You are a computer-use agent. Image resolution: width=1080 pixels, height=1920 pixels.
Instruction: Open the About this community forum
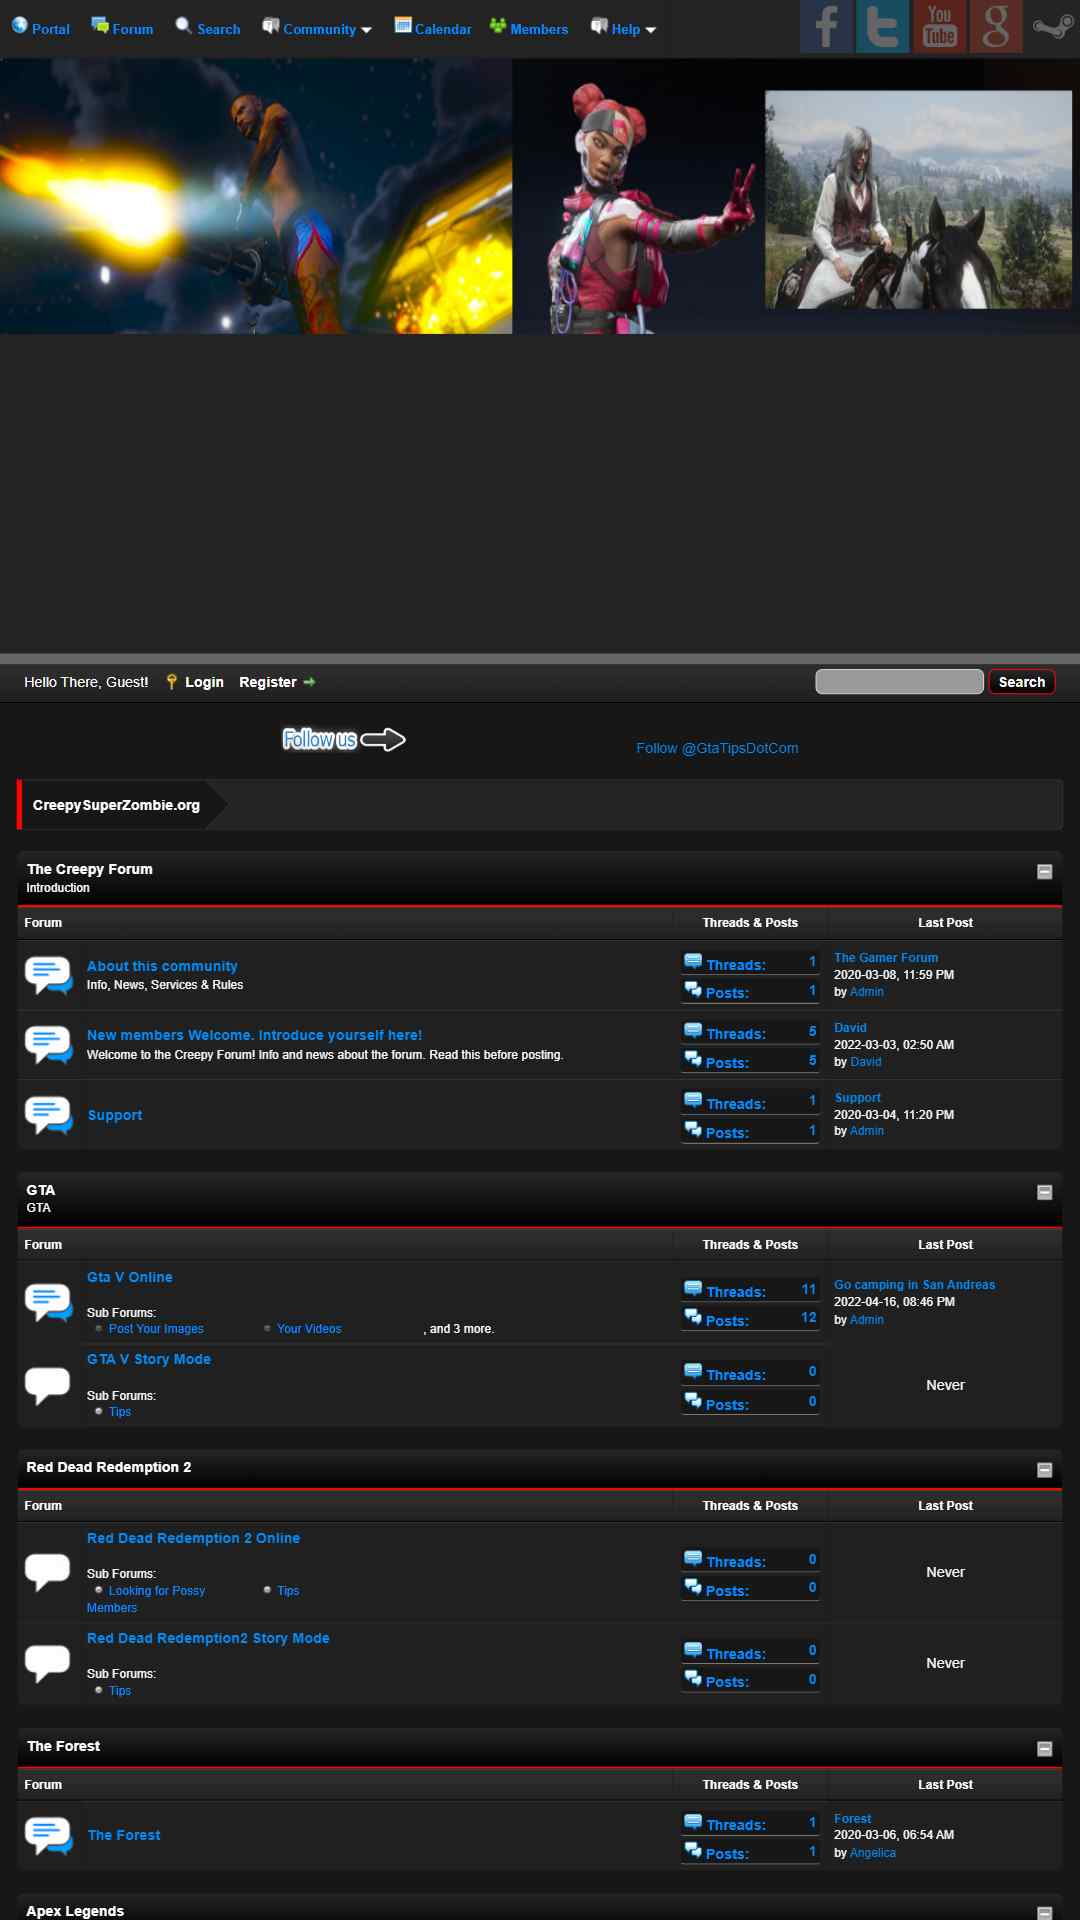(x=162, y=966)
